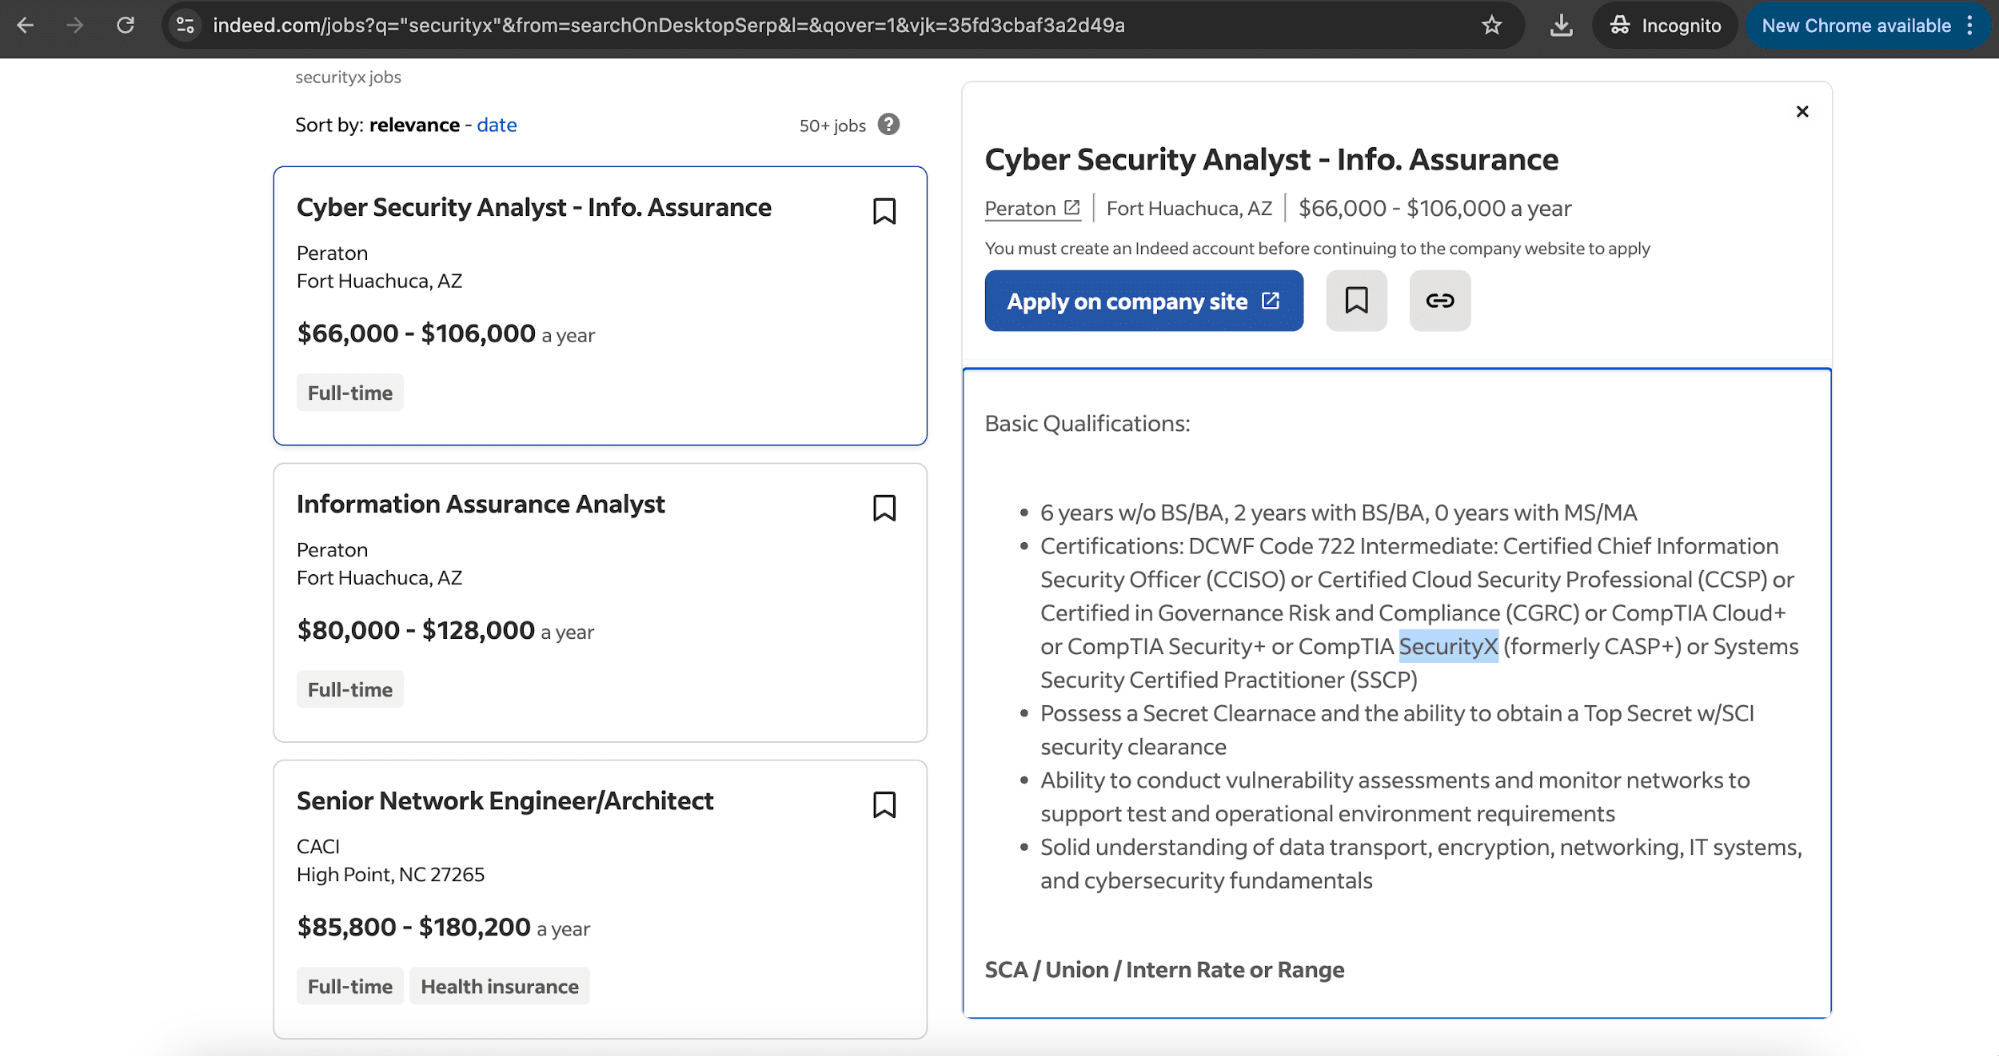Image resolution: width=1999 pixels, height=1057 pixels.
Task: Copy job link with chain icon
Action: coord(1440,300)
